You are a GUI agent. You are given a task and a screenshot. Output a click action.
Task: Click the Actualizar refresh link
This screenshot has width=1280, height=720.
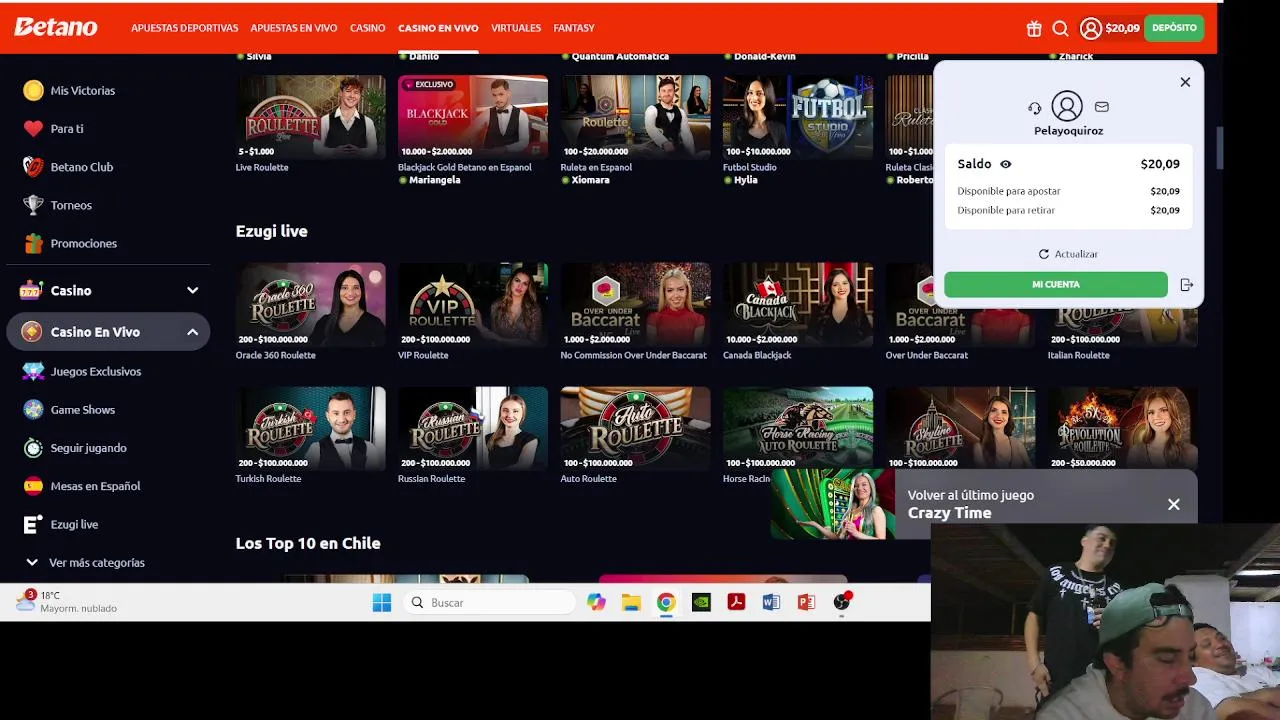coord(1068,254)
